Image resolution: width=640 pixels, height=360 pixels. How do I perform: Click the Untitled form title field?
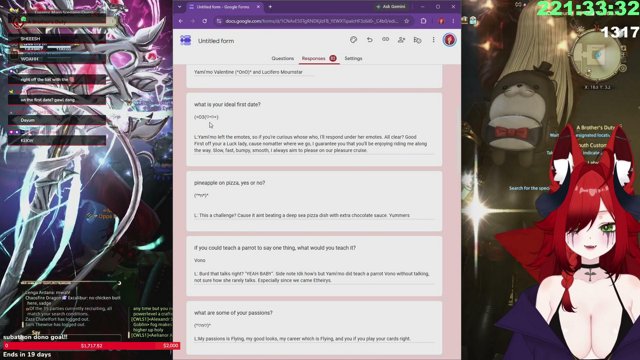click(216, 41)
